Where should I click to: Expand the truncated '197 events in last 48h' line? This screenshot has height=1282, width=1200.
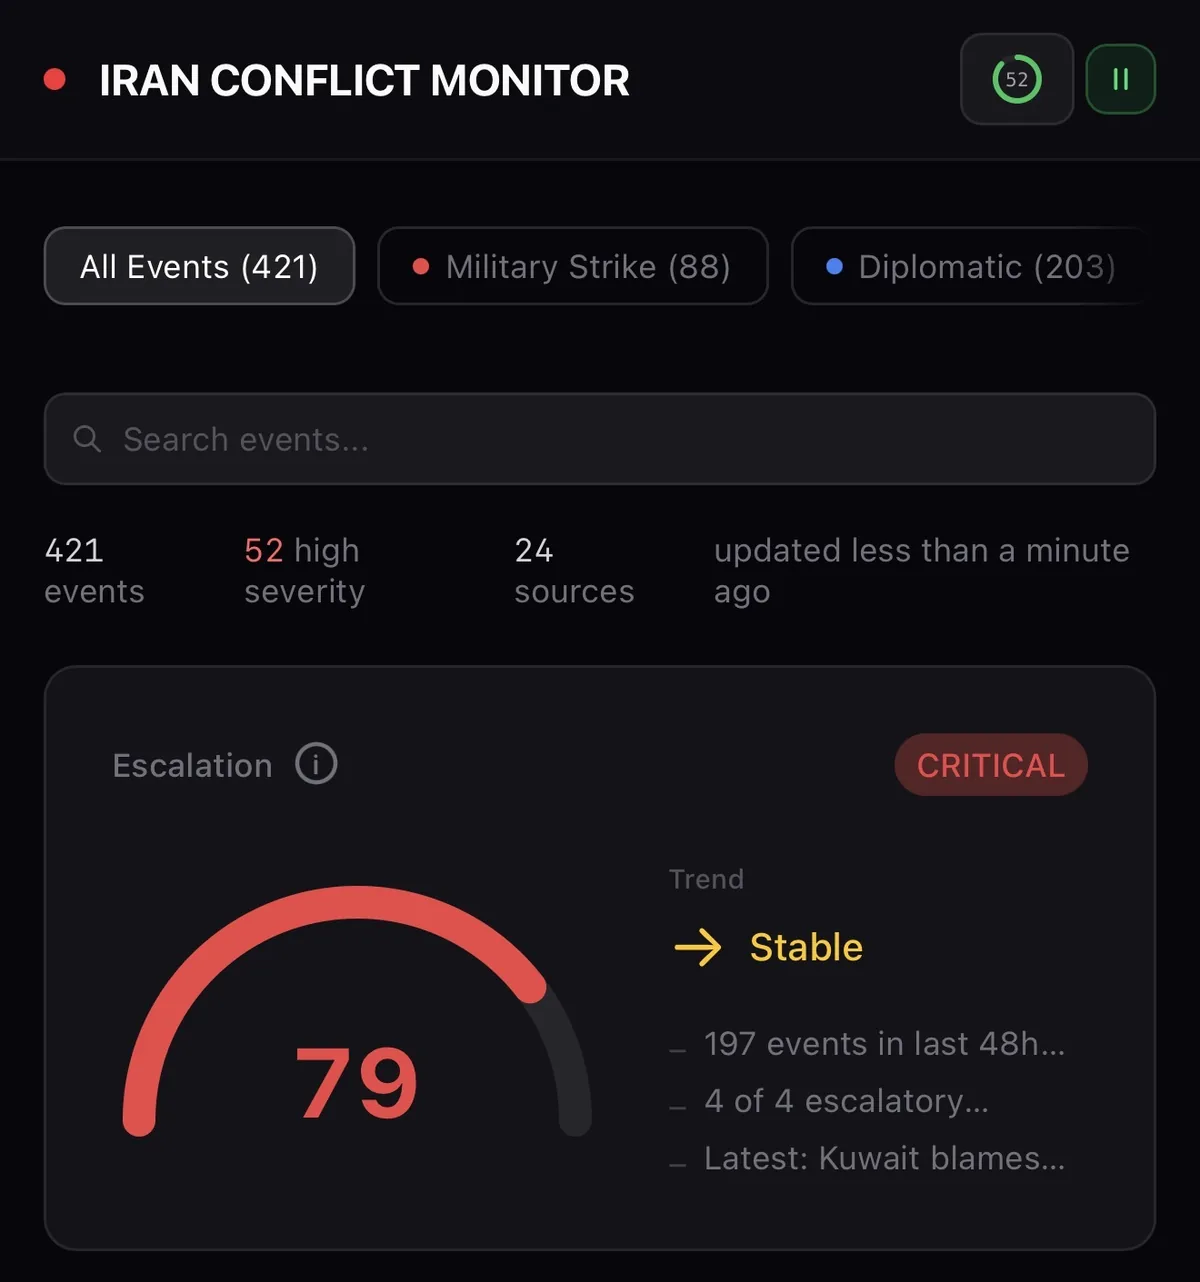884,1044
